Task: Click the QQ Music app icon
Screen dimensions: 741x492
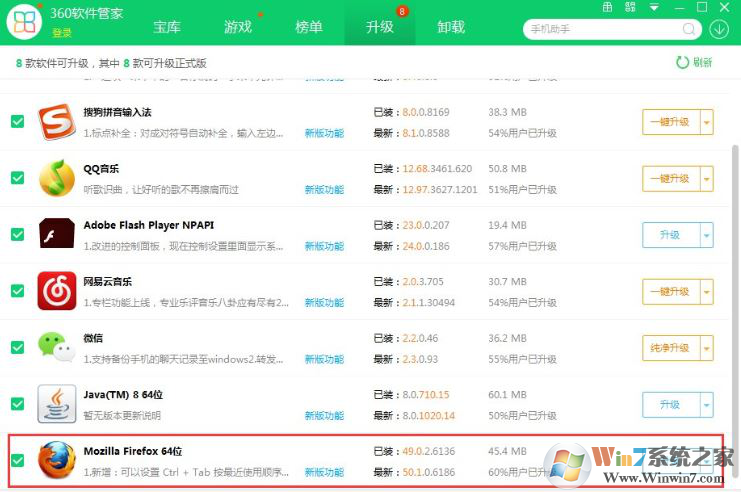Action: (x=57, y=178)
